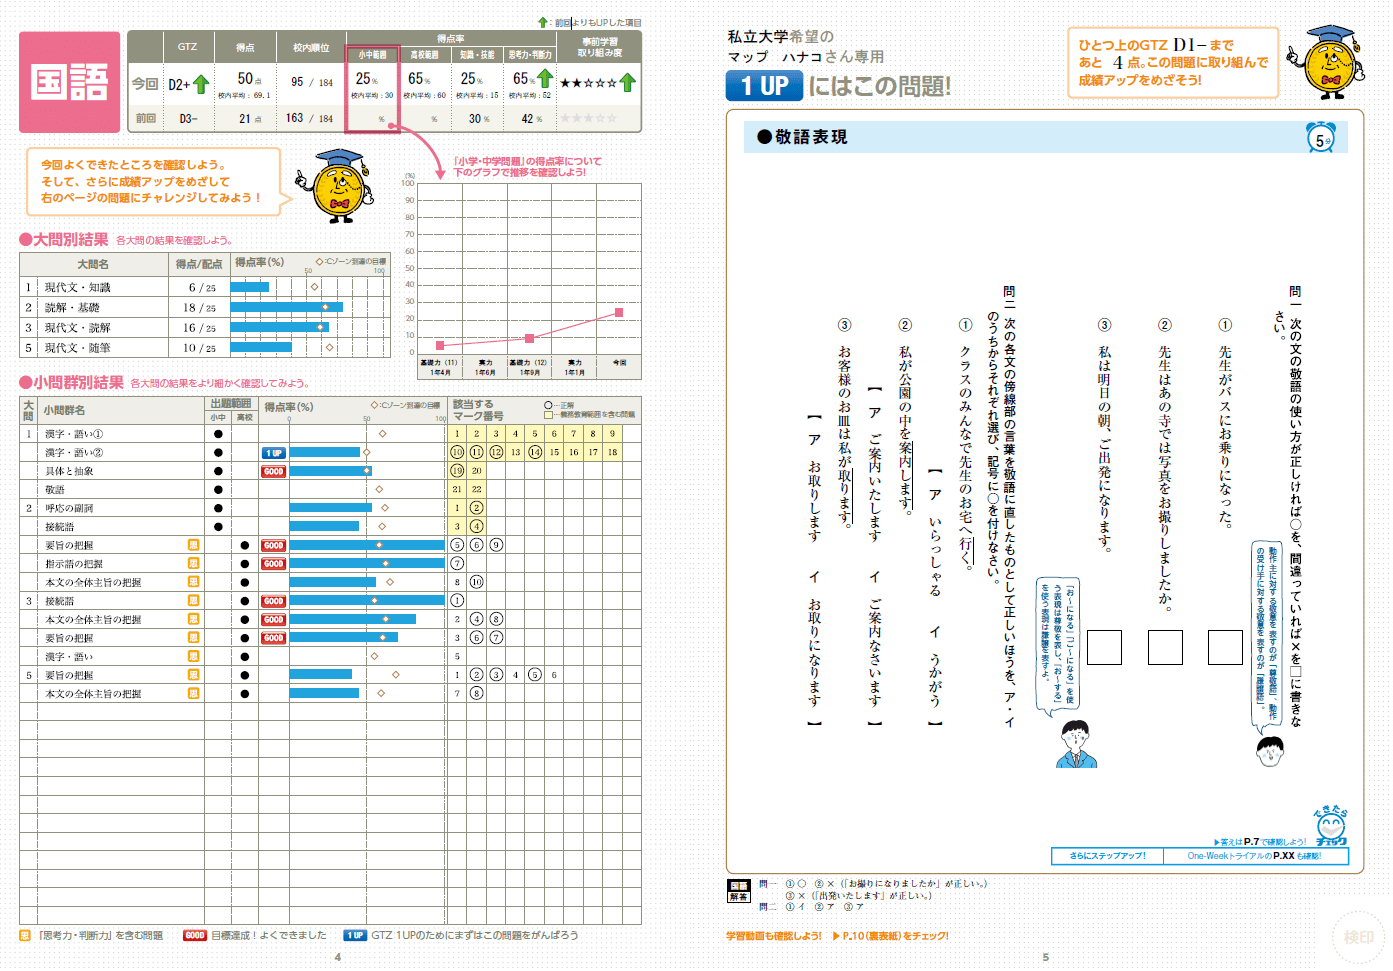Click the pink 国語 subject badge

70,82
